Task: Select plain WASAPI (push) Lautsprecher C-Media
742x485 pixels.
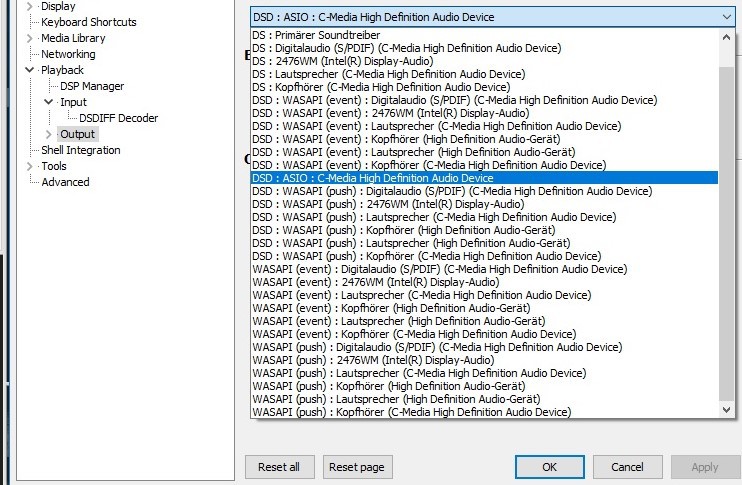Action: (484, 373)
